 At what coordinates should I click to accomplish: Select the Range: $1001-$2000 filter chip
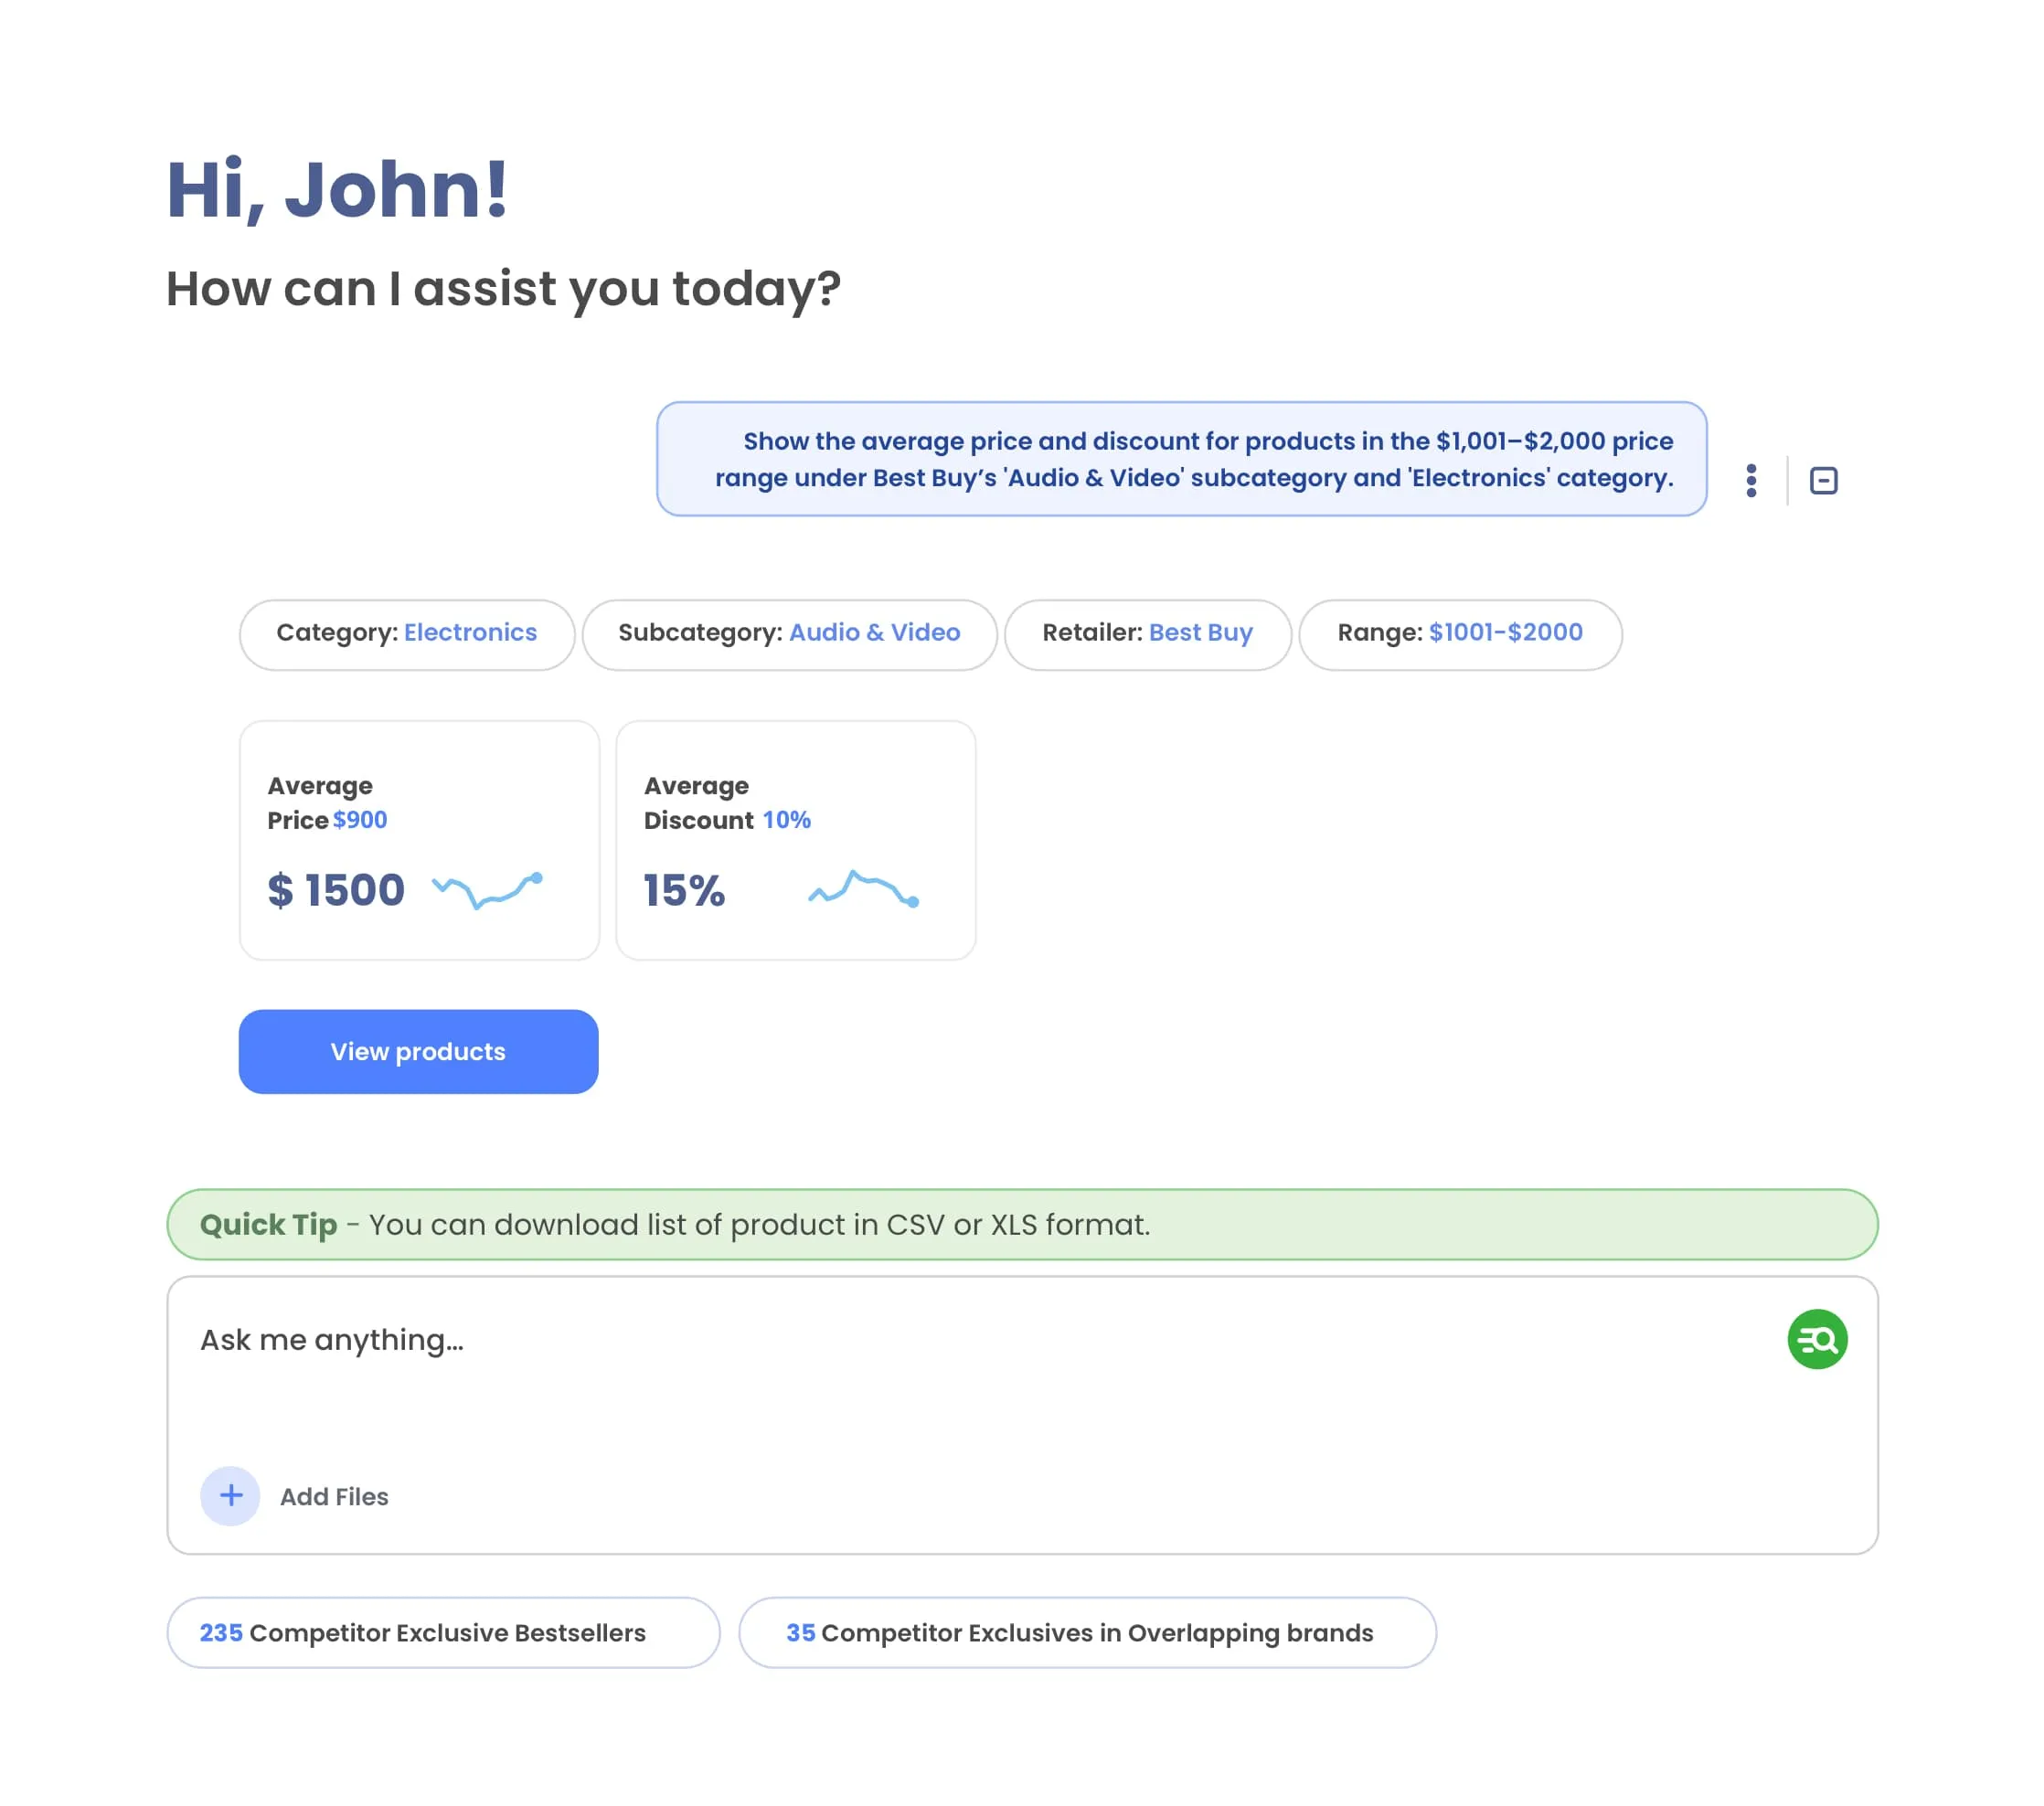[1459, 634]
